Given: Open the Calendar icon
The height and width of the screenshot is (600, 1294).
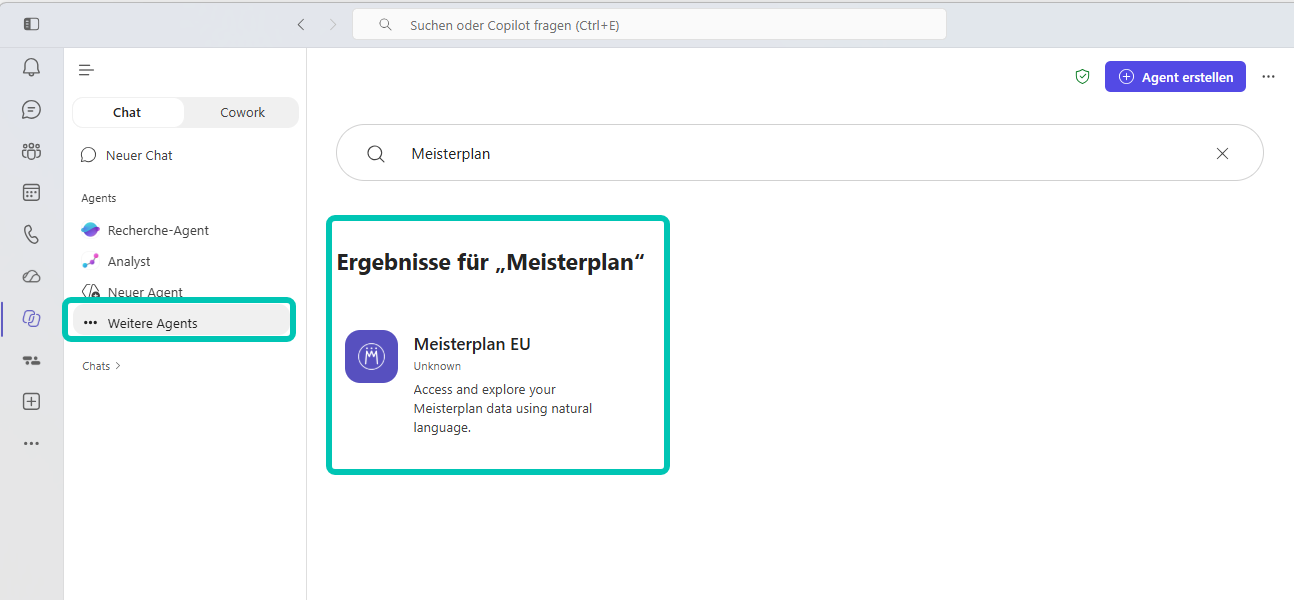Looking at the screenshot, I should 31,193.
